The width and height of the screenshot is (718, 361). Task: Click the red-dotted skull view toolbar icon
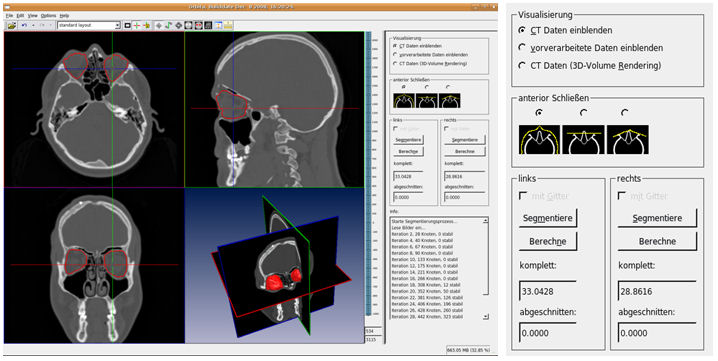click(199, 26)
